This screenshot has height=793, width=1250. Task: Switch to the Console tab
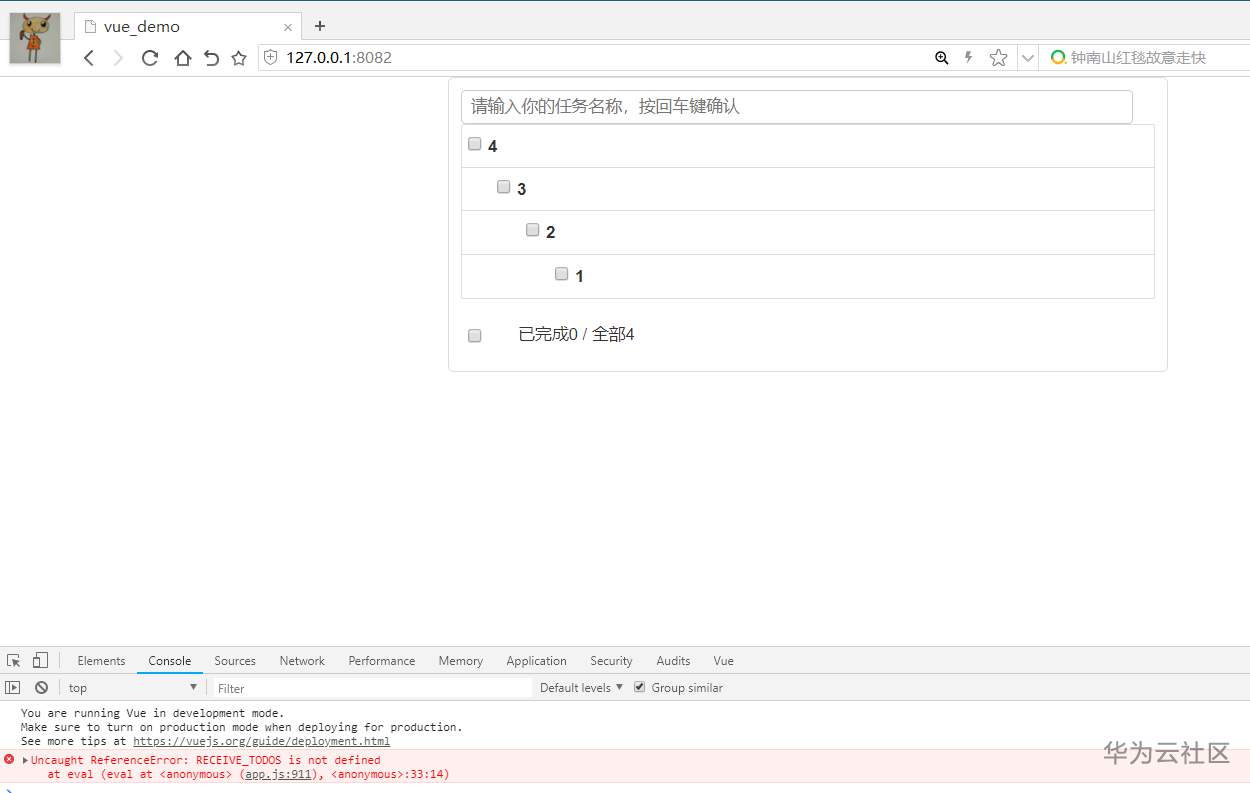170,661
